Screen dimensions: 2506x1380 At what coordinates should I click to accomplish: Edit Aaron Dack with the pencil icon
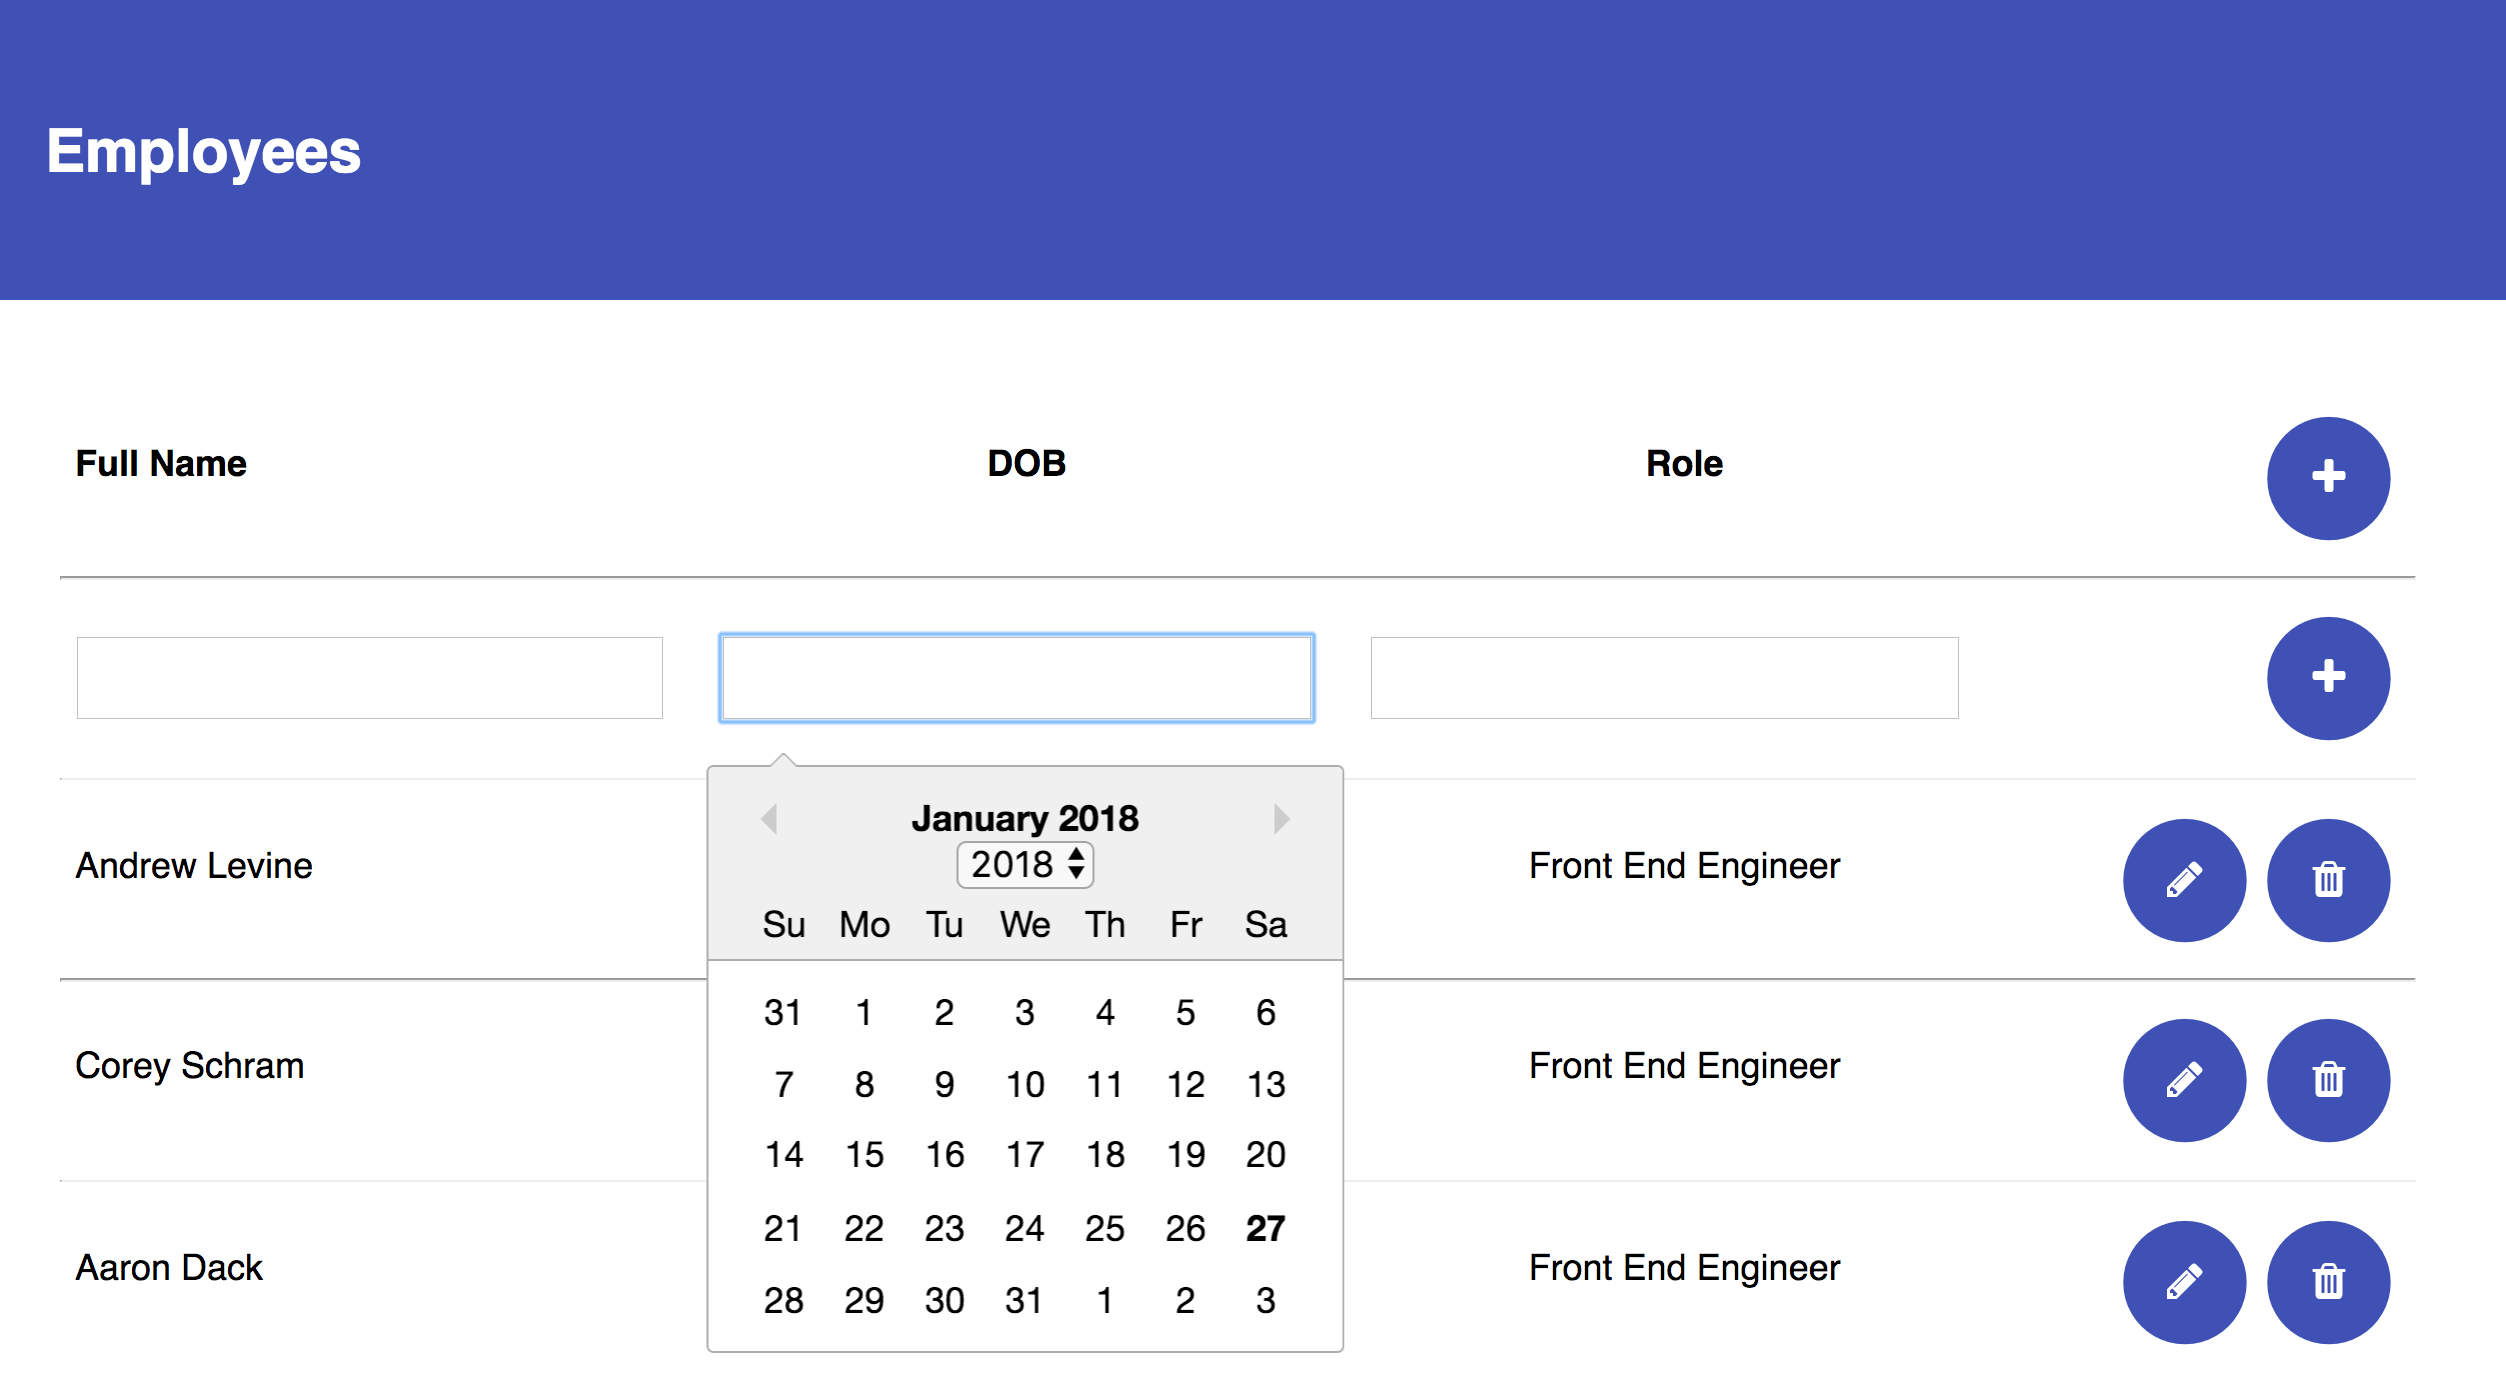(x=2184, y=1282)
